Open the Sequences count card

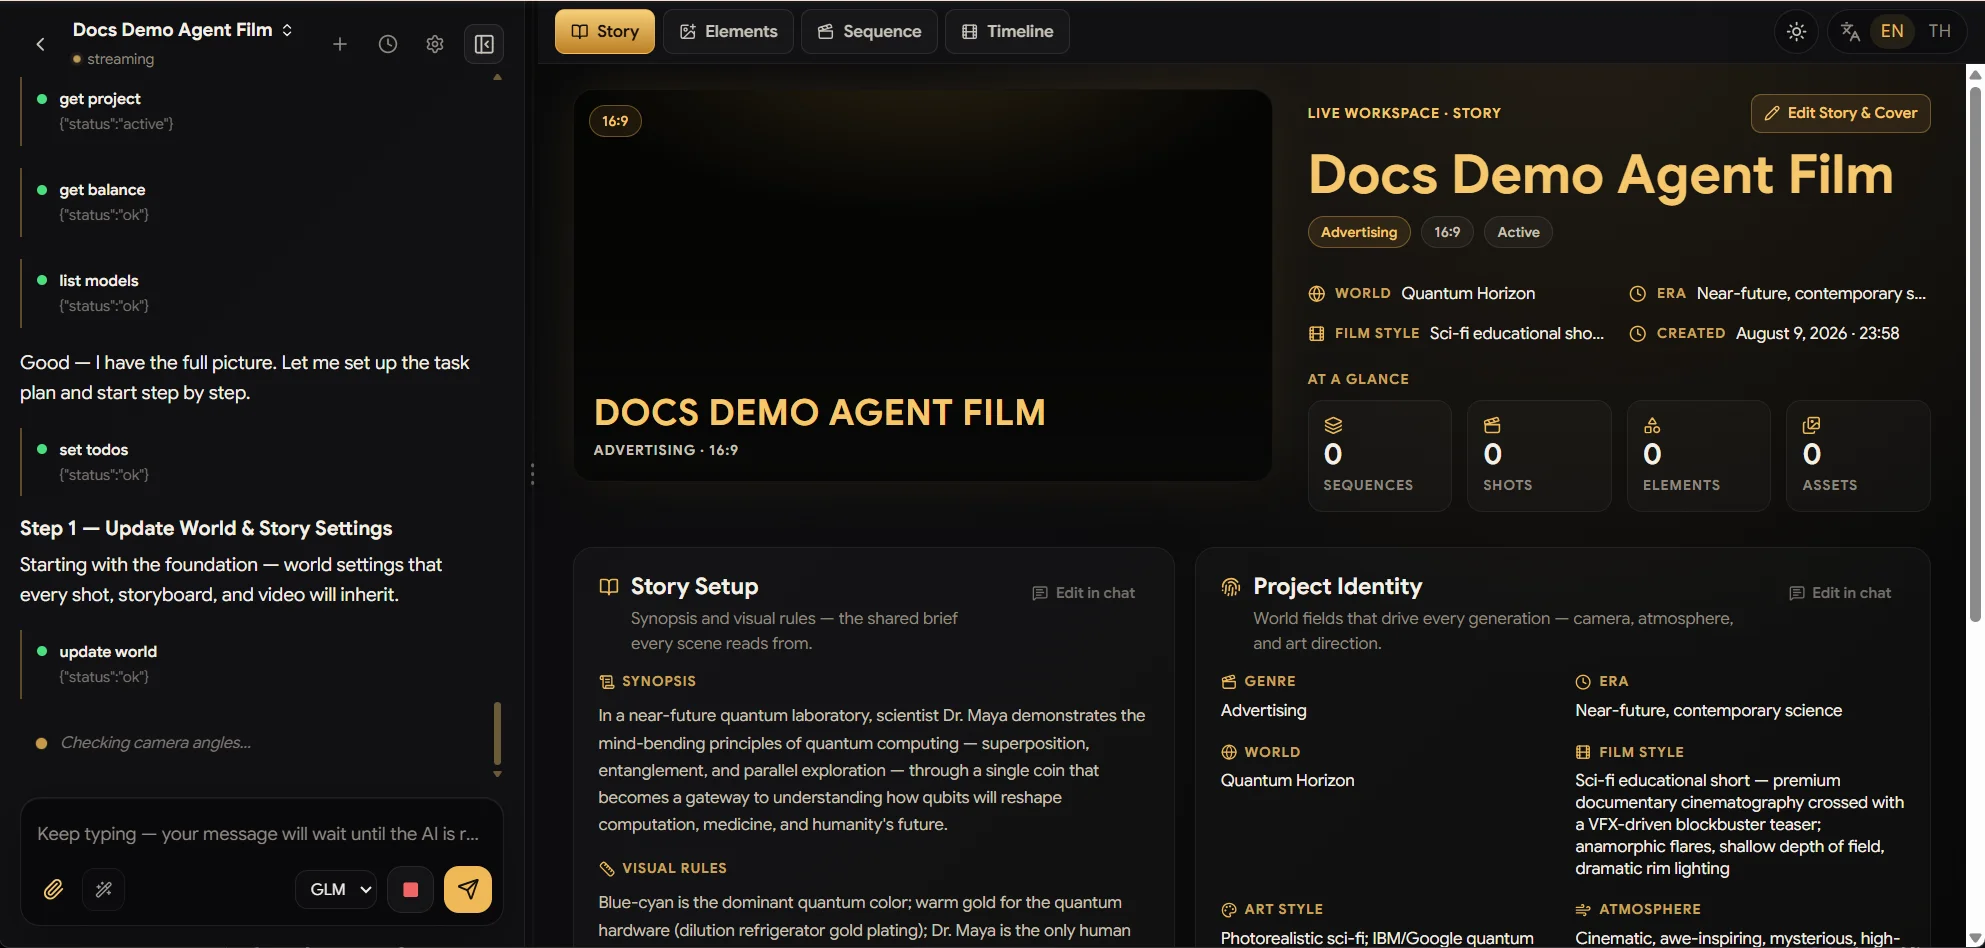pos(1380,456)
